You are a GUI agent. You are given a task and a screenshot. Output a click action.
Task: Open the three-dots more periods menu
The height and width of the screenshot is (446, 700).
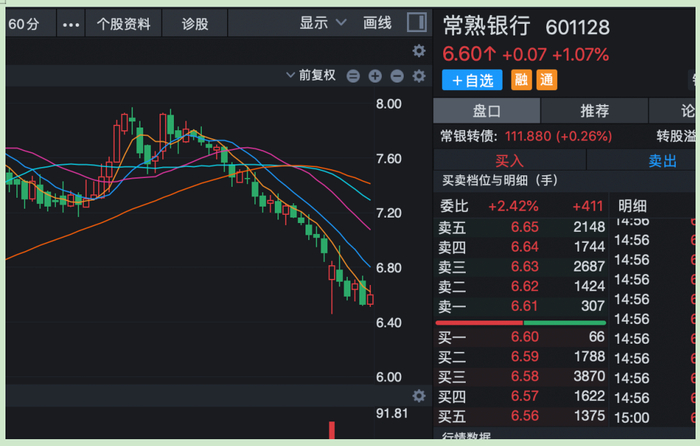(x=70, y=24)
